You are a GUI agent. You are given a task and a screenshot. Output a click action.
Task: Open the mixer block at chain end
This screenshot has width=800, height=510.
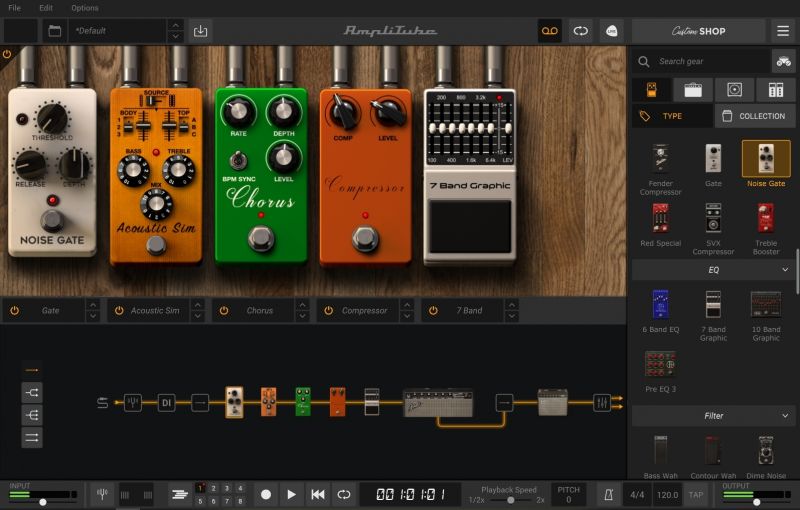tap(602, 403)
